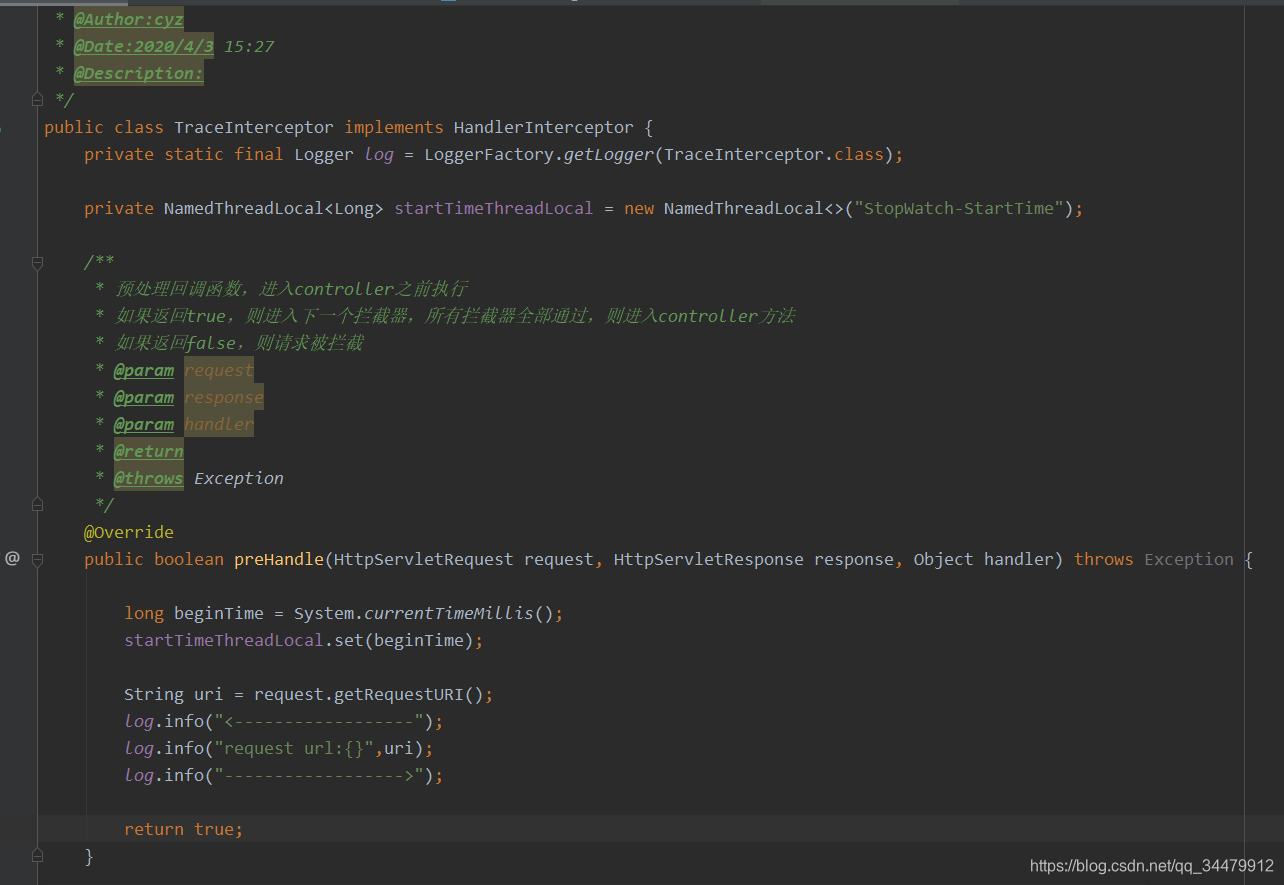Click the fold marker at the closing brace of preHandle
The image size is (1284, 885).
pyautogui.click(x=37, y=856)
